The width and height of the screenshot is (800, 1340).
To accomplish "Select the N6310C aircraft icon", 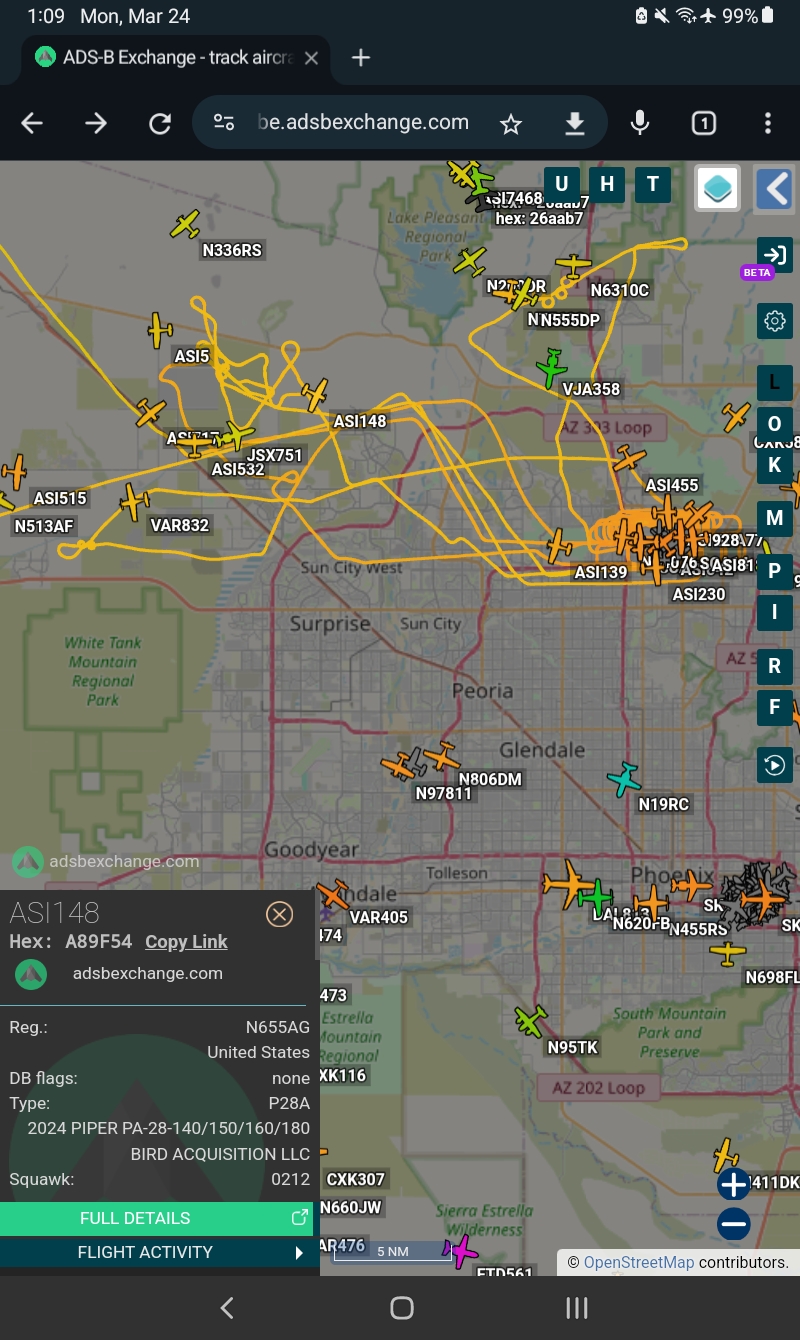I will click(x=574, y=266).
